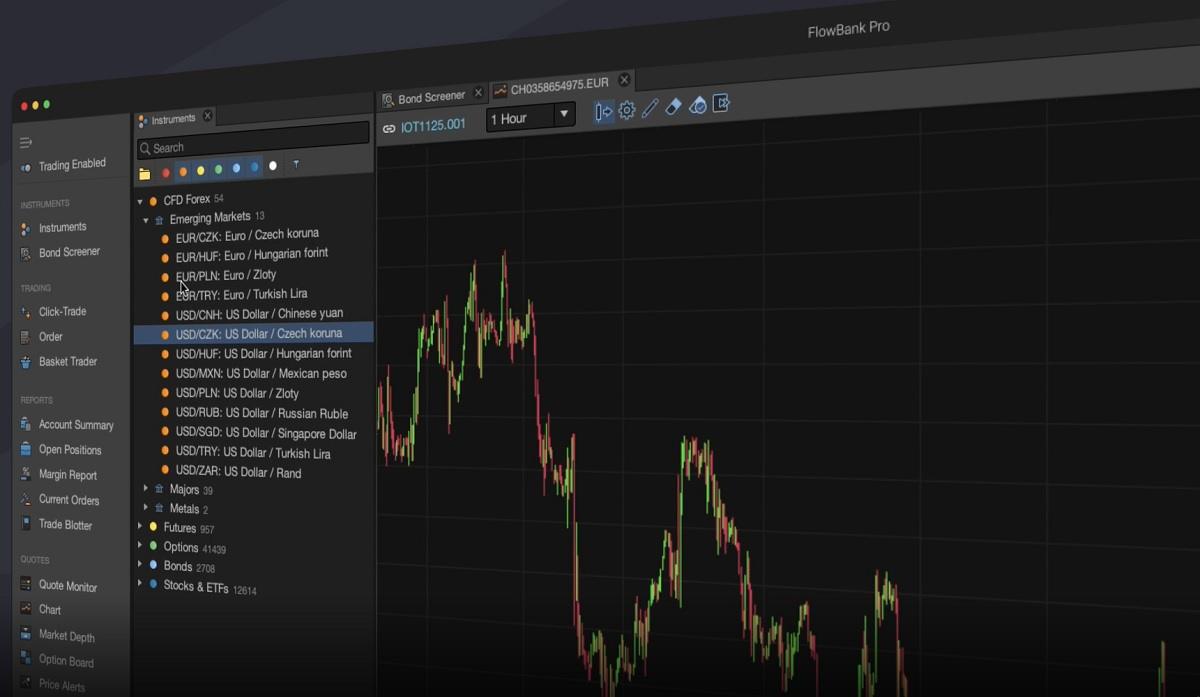Toggle the green asset-class filter dot
The width and height of the screenshot is (1200, 697).
click(x=219, y=170)
